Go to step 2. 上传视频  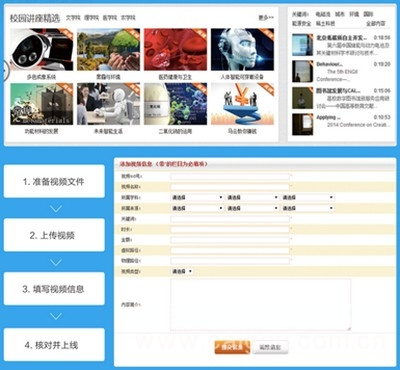point(54,235)
